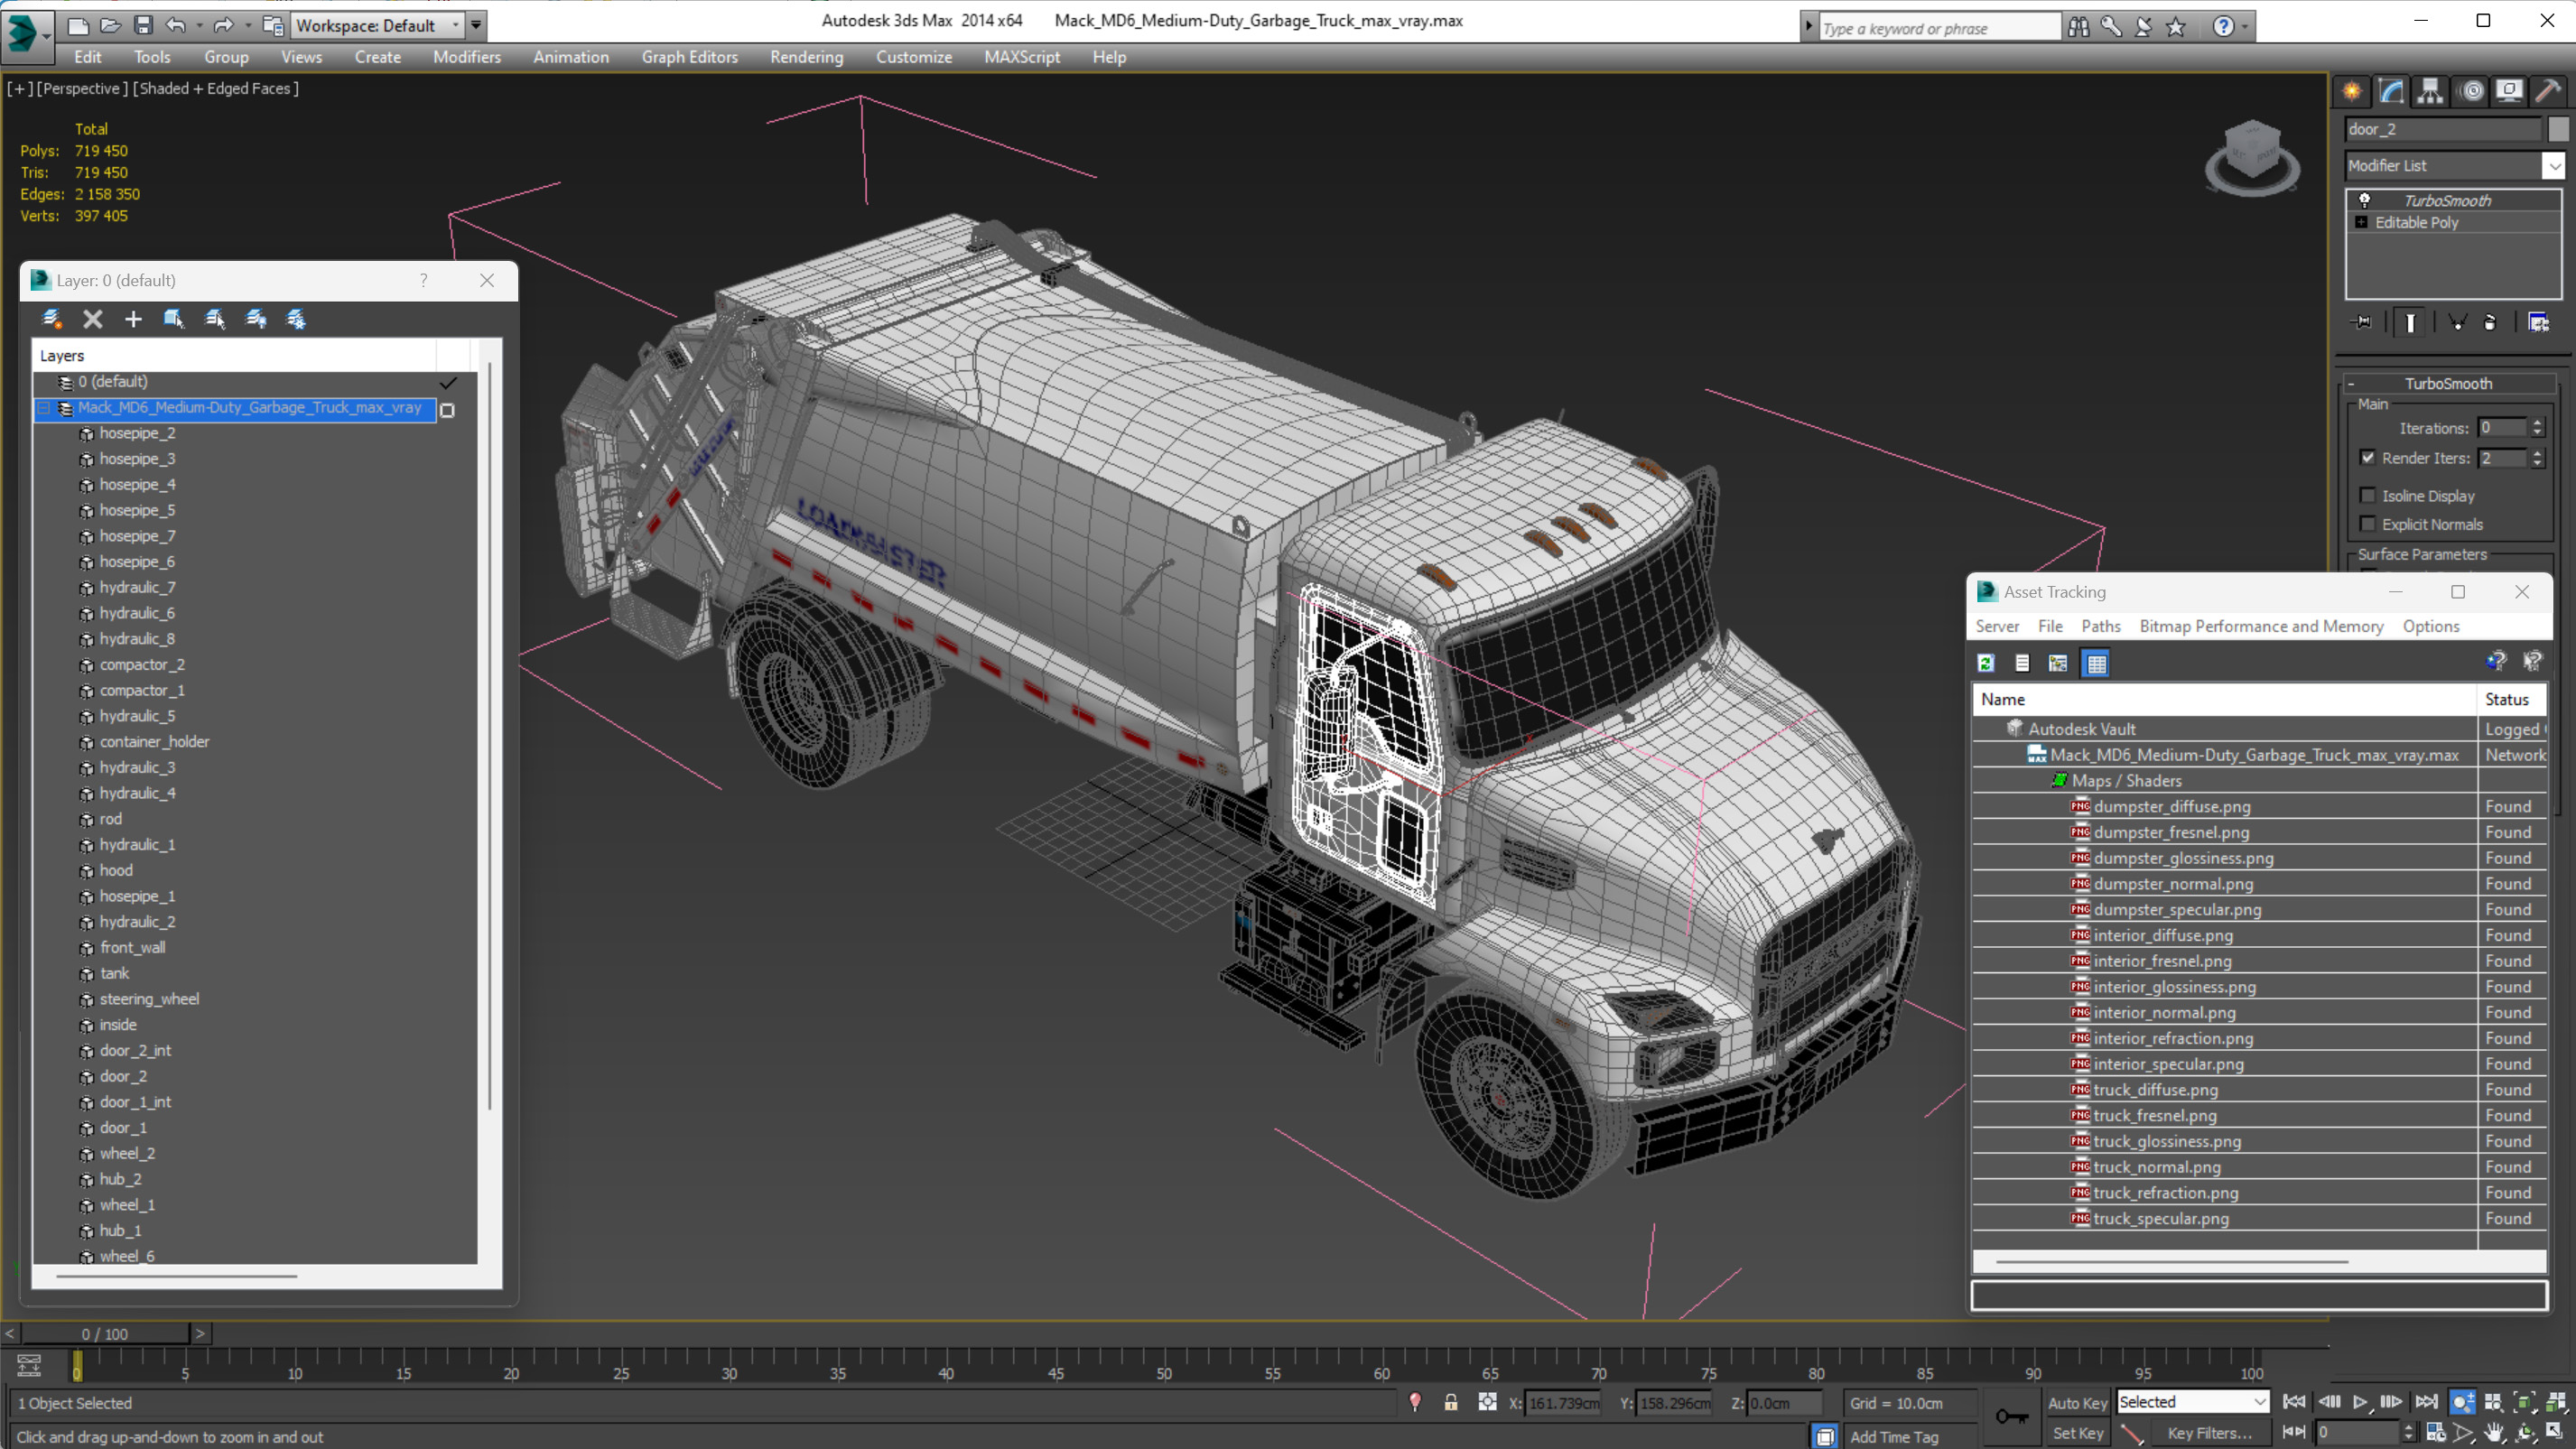2576x1449 pixels.
Task: Click the Set Keys large key icon
Action: [2012, 1417]
